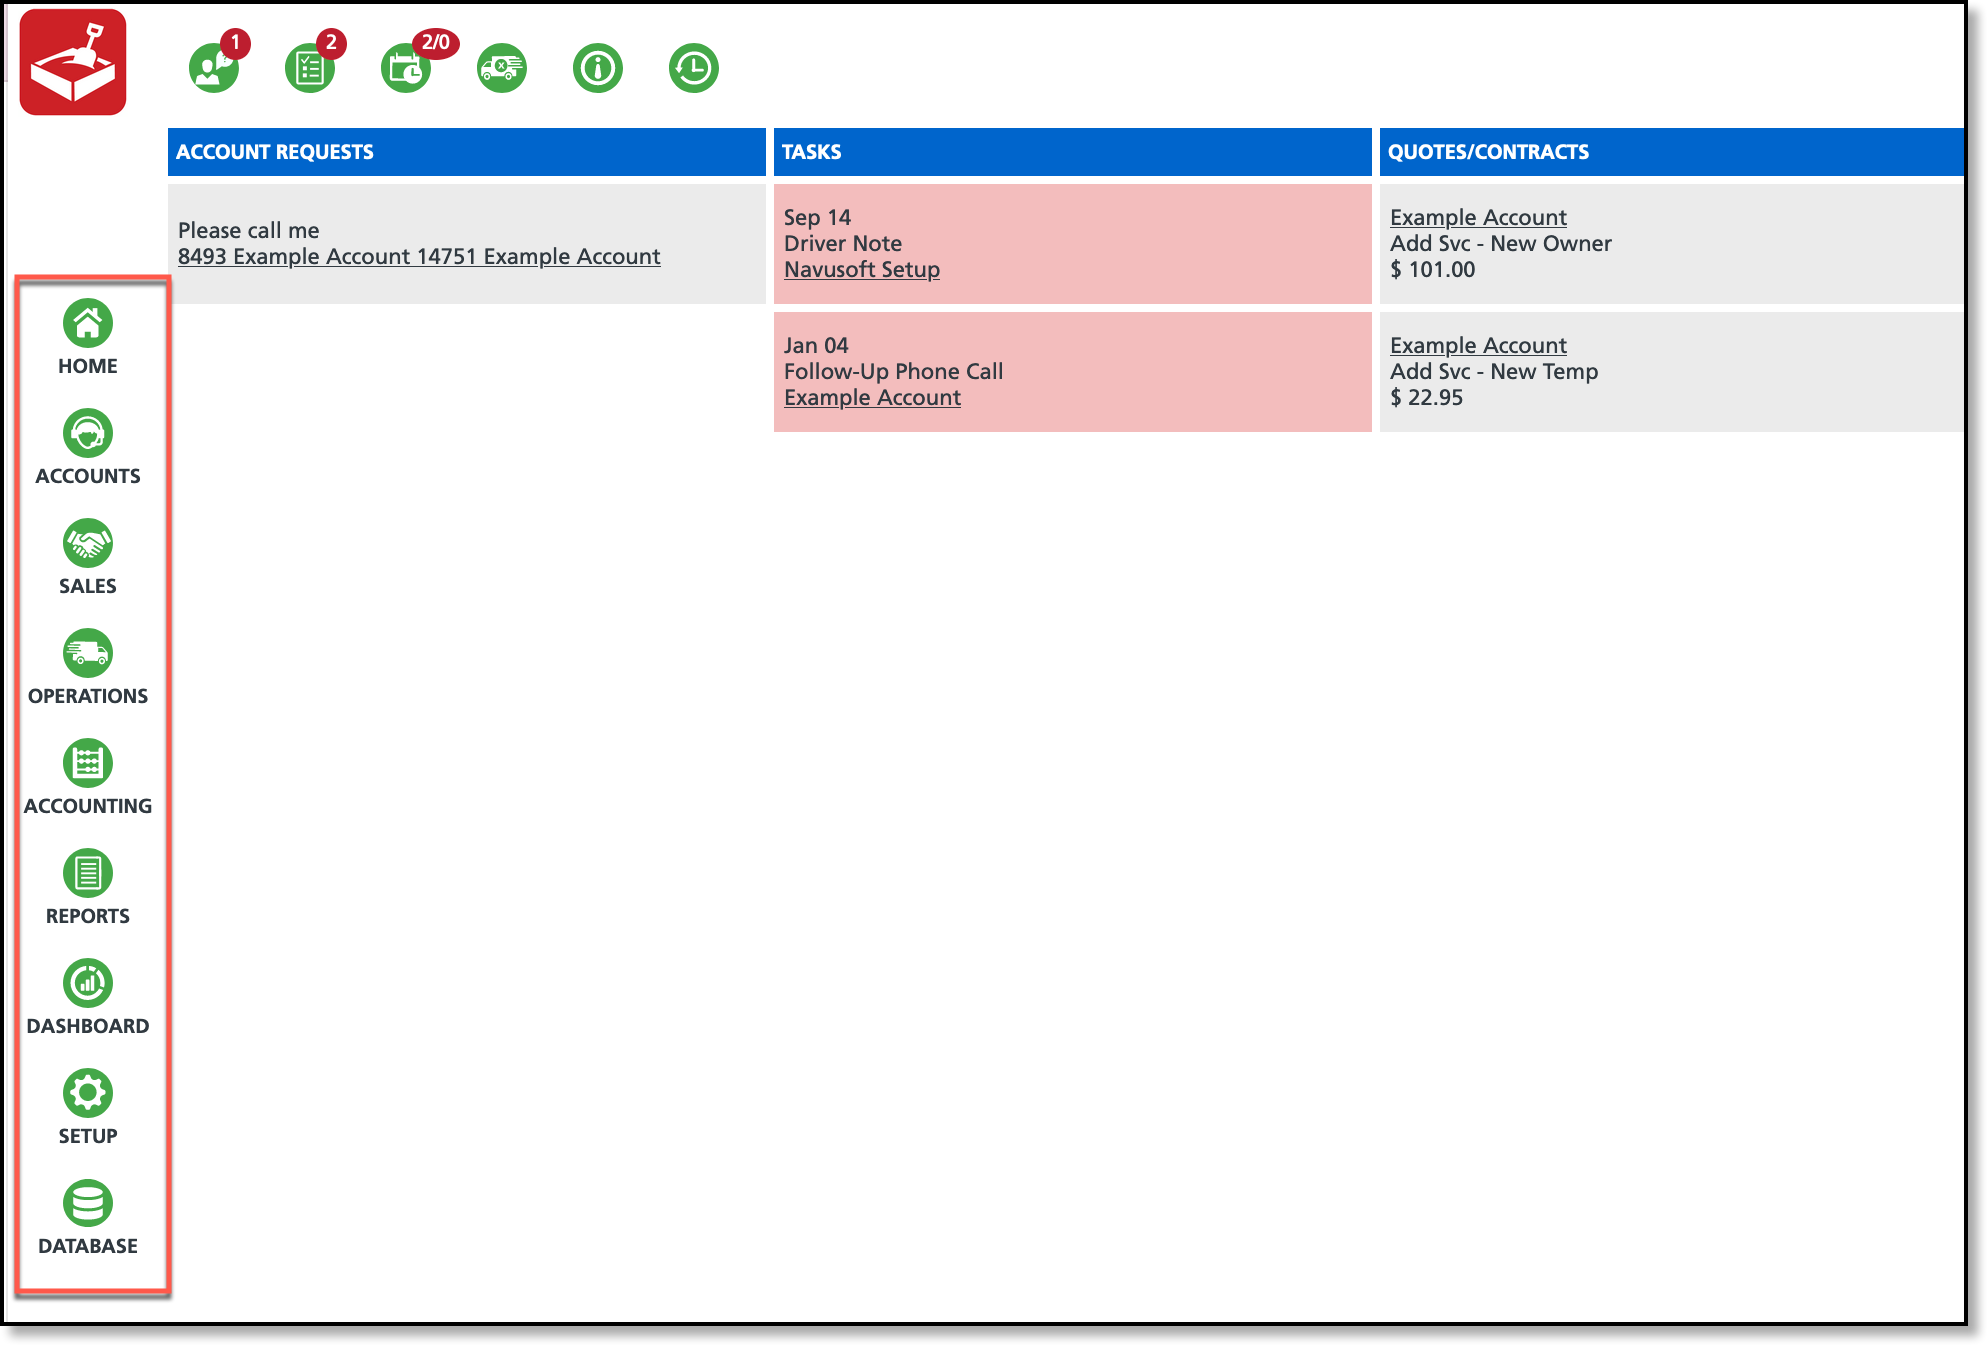Image resolution: width=1988 pixels, height=1346 pixels.
Task: Open the tasks checklist icon with badge 2
Action: [x=310, y=68]
